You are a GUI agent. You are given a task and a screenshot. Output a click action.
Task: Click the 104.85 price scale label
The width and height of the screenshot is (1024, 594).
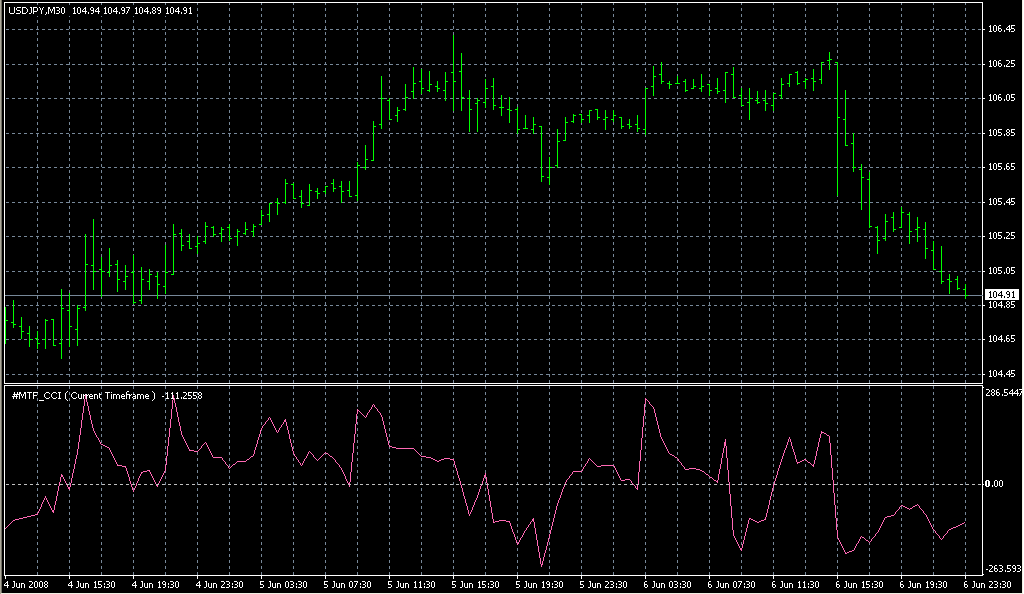tap(1002, 305)
